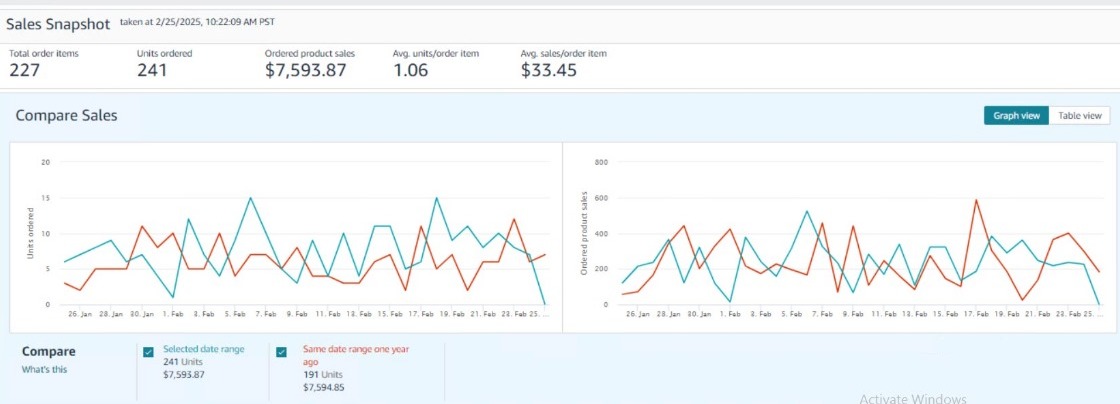Click the Ordered product sales axis title
1120x404 pixels.
[x=584, y=233]
